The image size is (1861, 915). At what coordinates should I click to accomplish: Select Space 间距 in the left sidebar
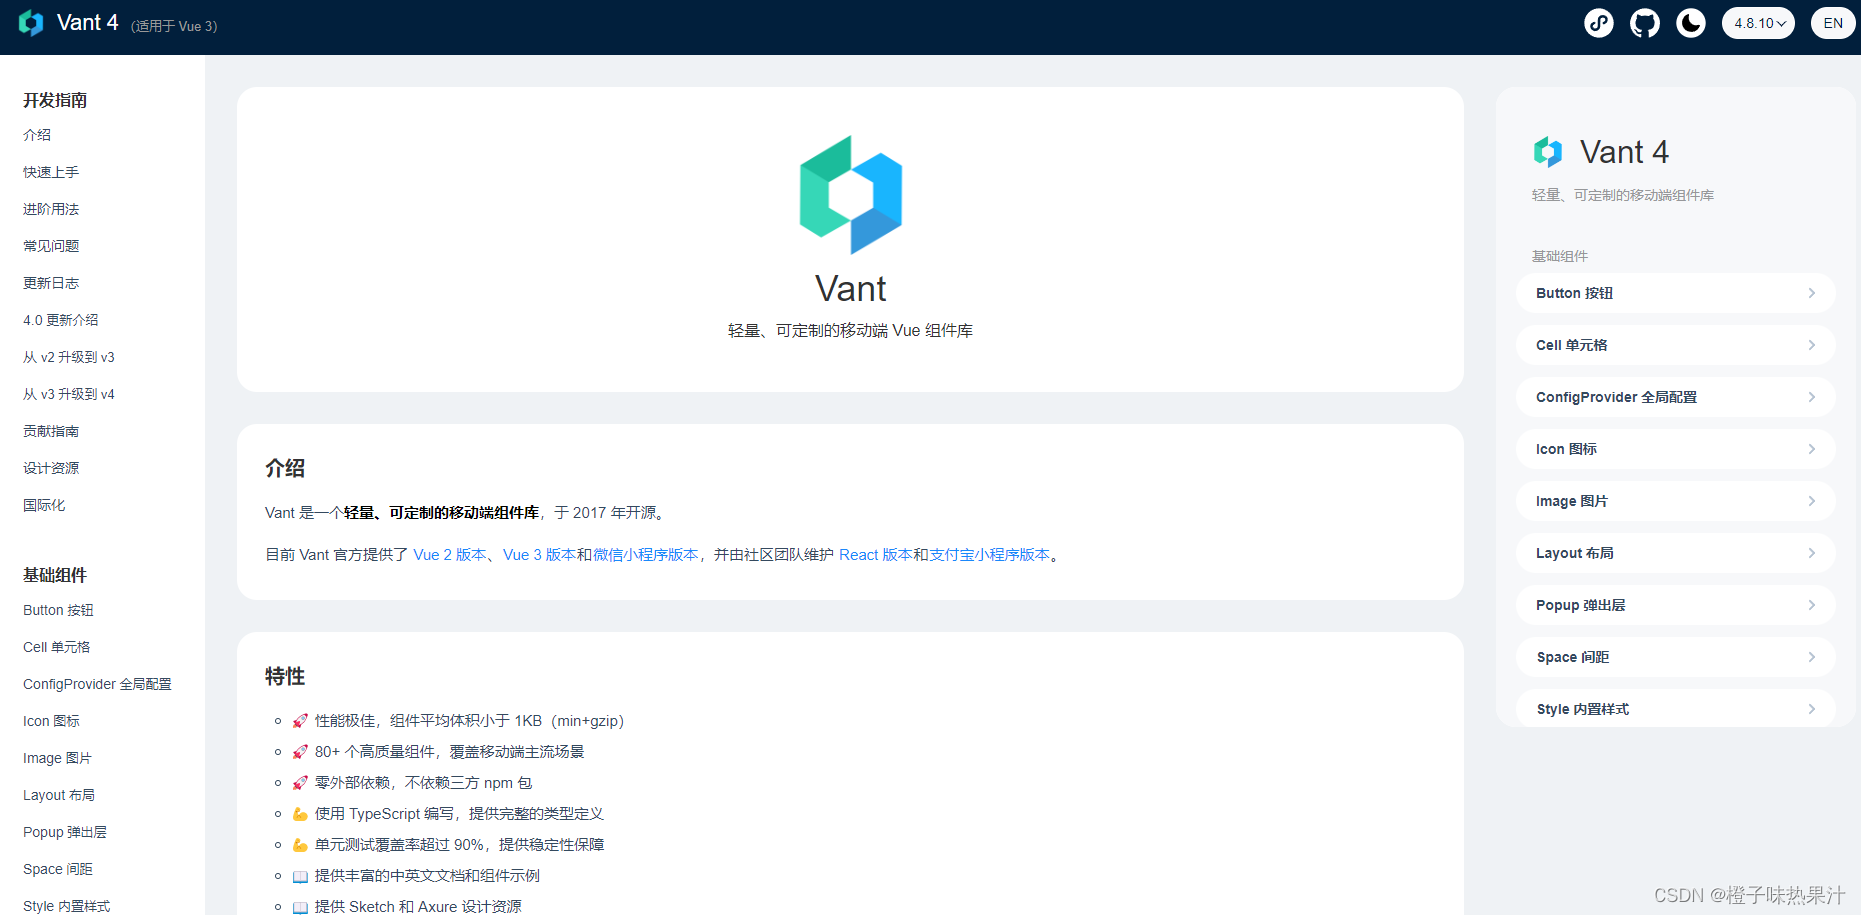click(58, 869)
